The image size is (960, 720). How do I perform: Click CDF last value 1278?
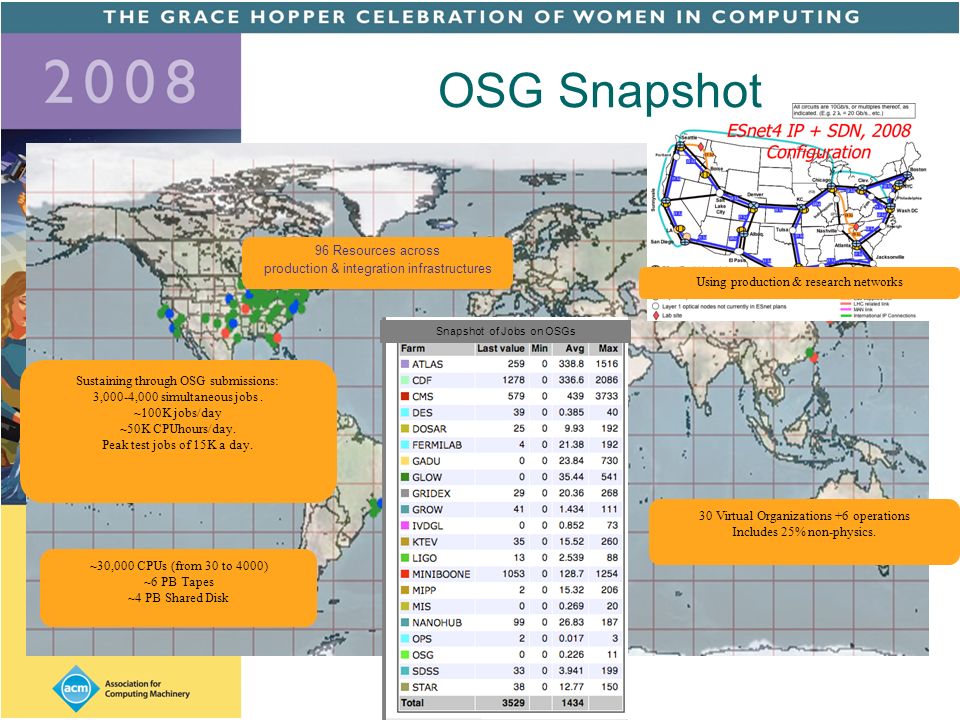pyautogui.click(x=513, y=380)
